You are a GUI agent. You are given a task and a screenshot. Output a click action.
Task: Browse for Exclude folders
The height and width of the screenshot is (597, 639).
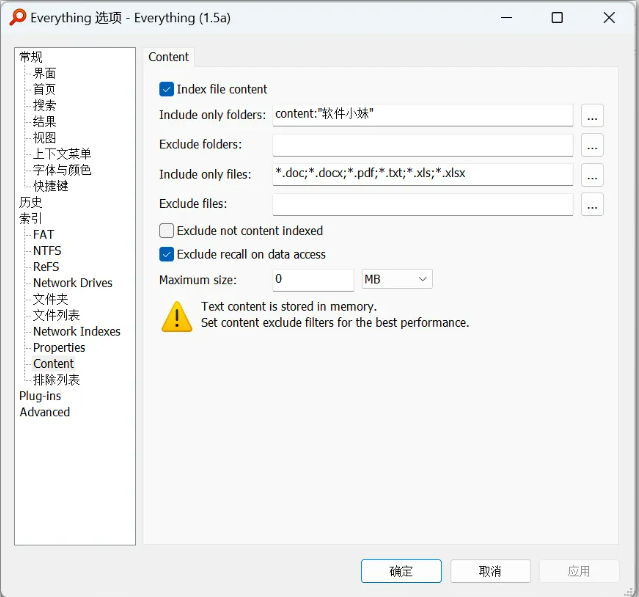[592, 146]
